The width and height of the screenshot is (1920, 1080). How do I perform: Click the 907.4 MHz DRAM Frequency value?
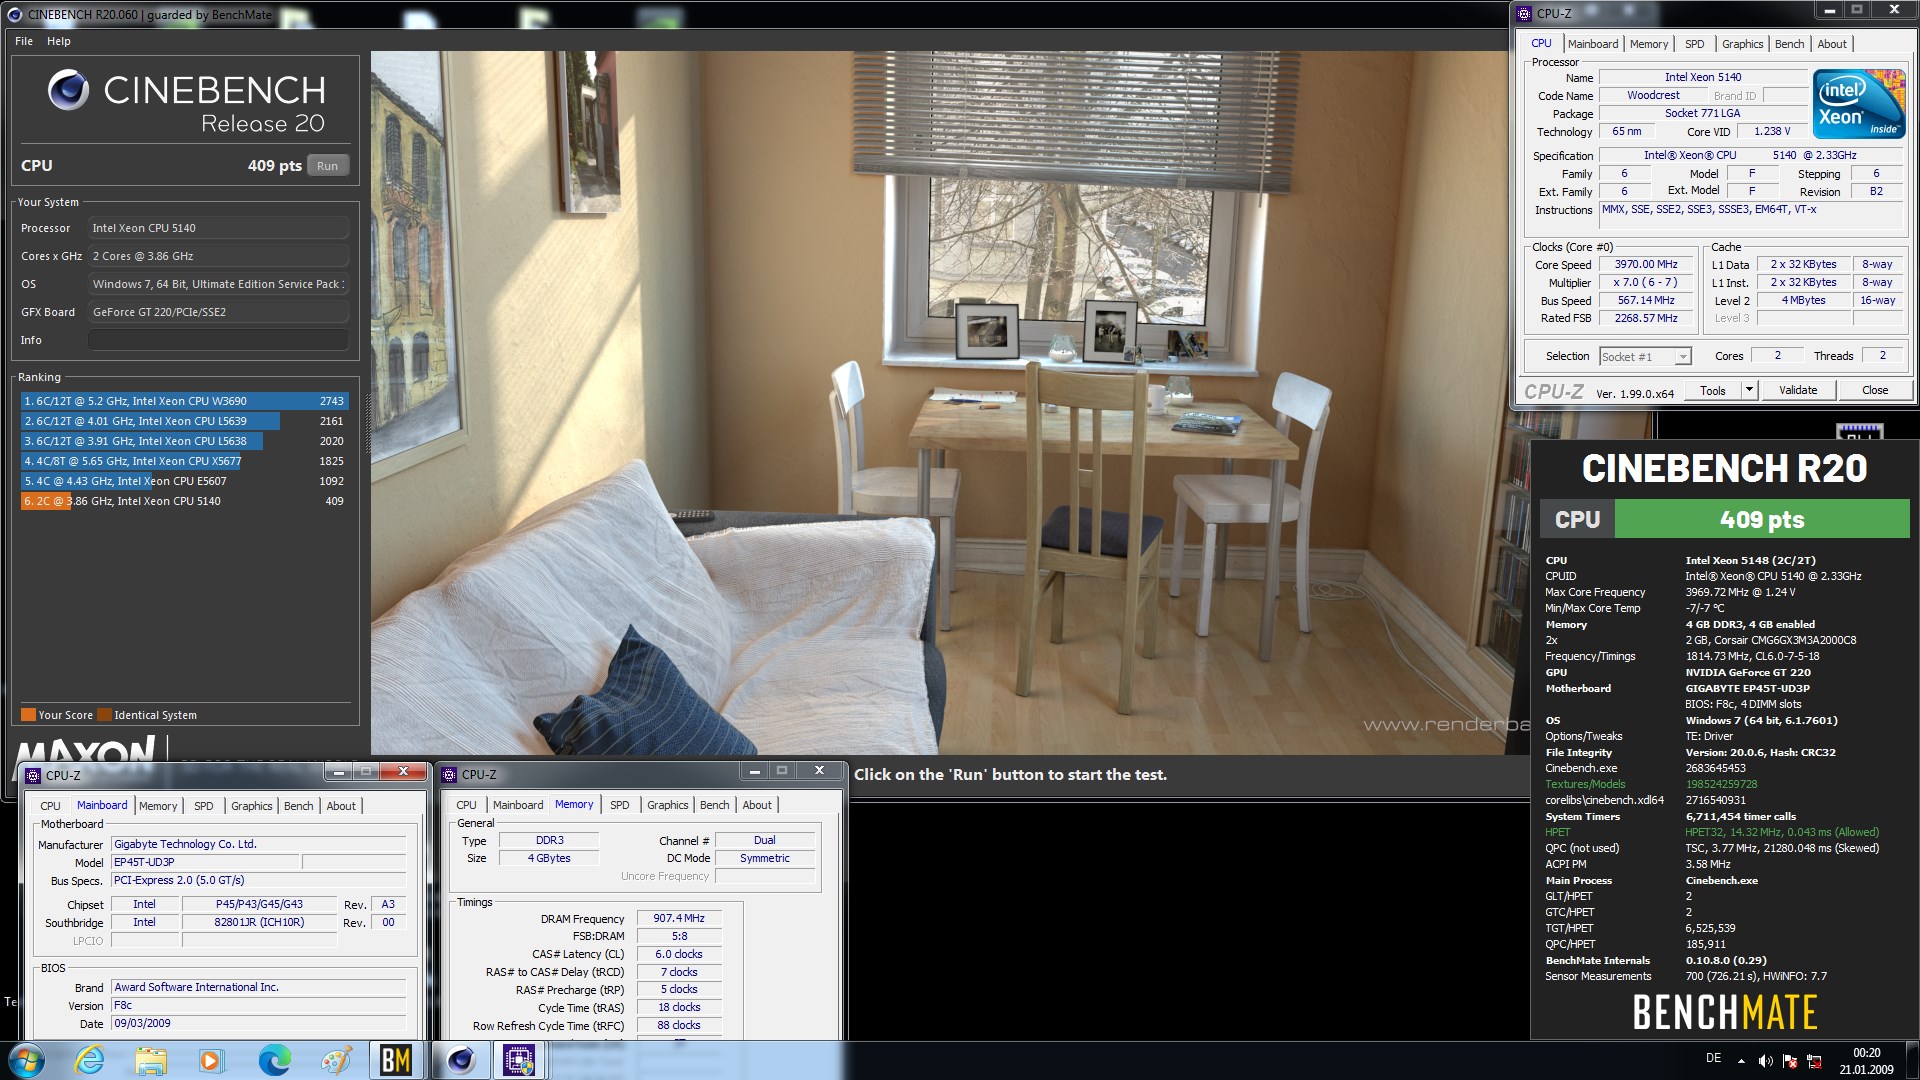[x=679, y=918]
